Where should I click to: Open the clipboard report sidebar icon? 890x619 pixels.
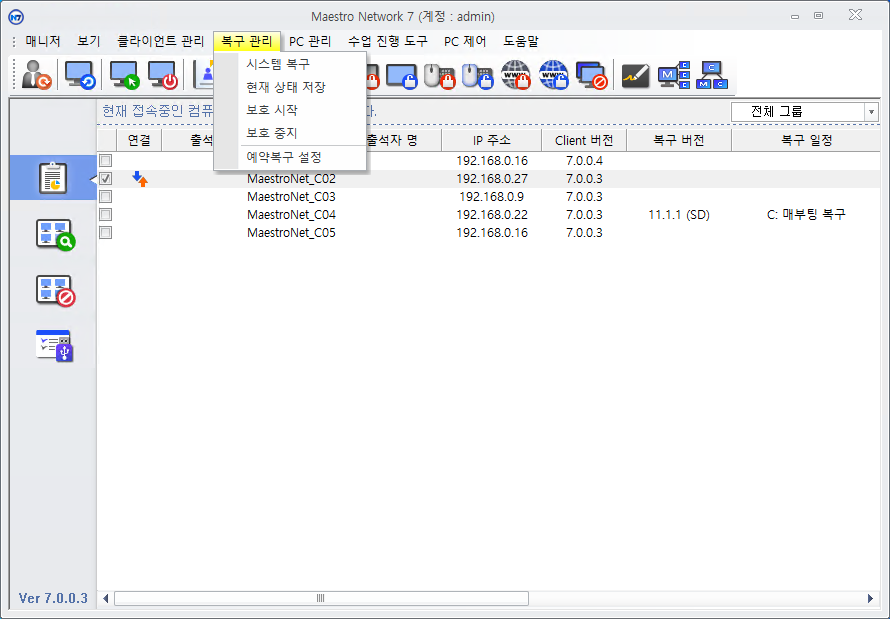53,178
